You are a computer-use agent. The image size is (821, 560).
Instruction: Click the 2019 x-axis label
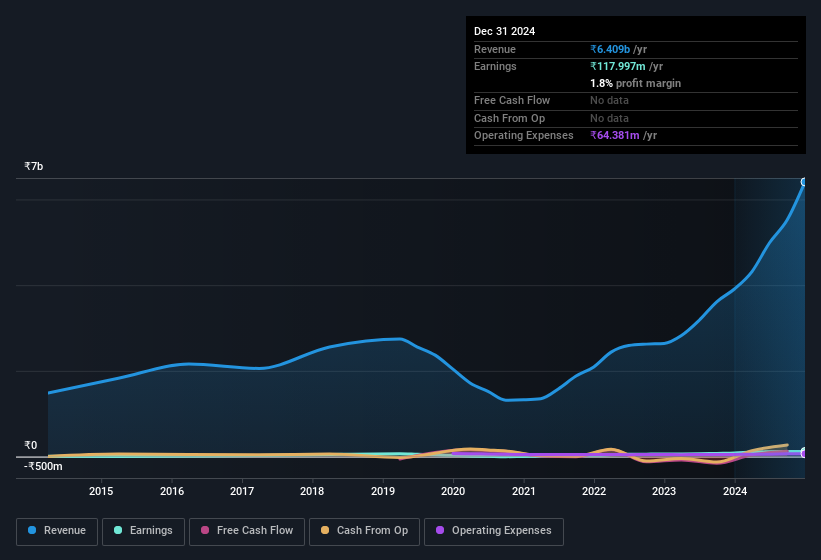(x=383, y=491)
